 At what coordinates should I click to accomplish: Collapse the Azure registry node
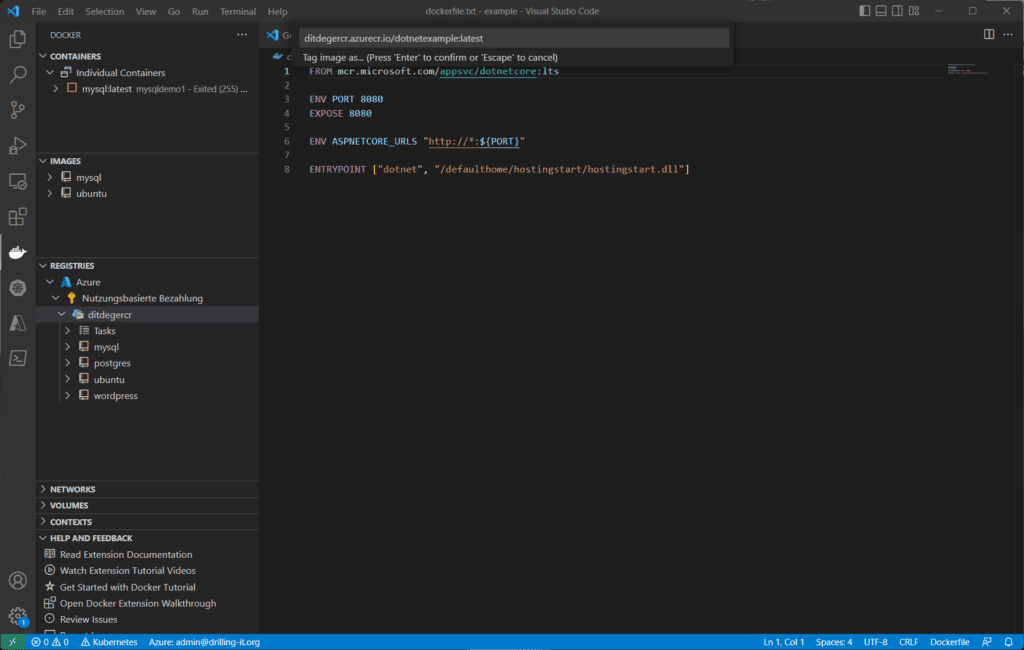click(x=50, y=282)
